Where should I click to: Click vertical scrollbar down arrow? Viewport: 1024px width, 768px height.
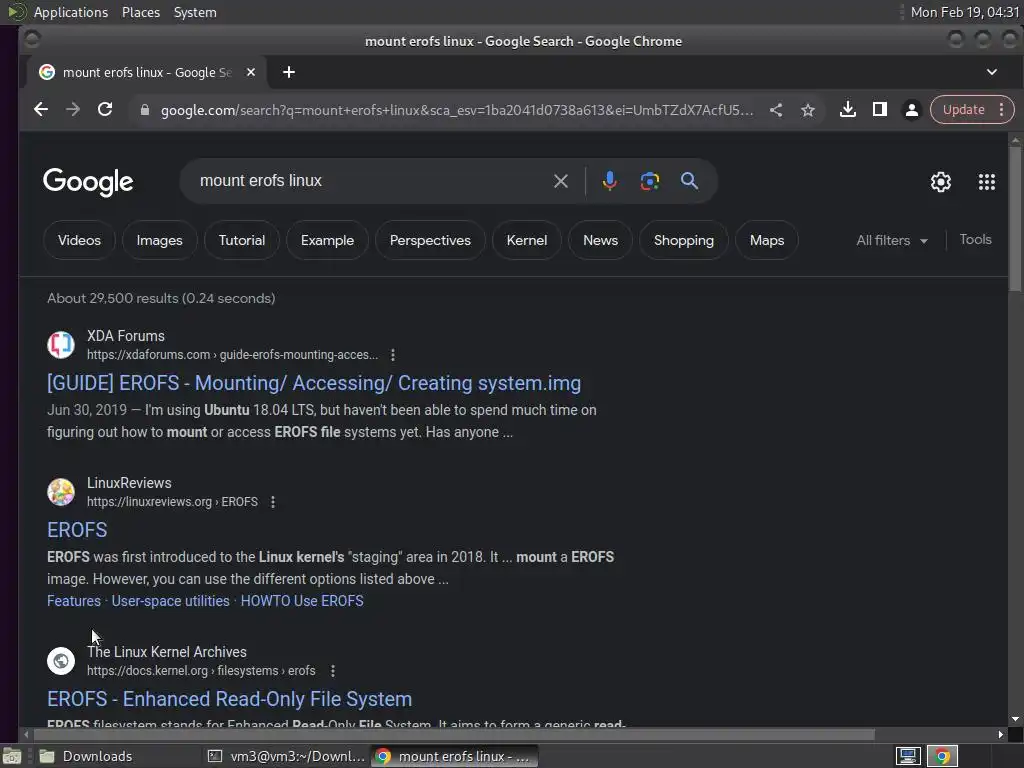1015,719
